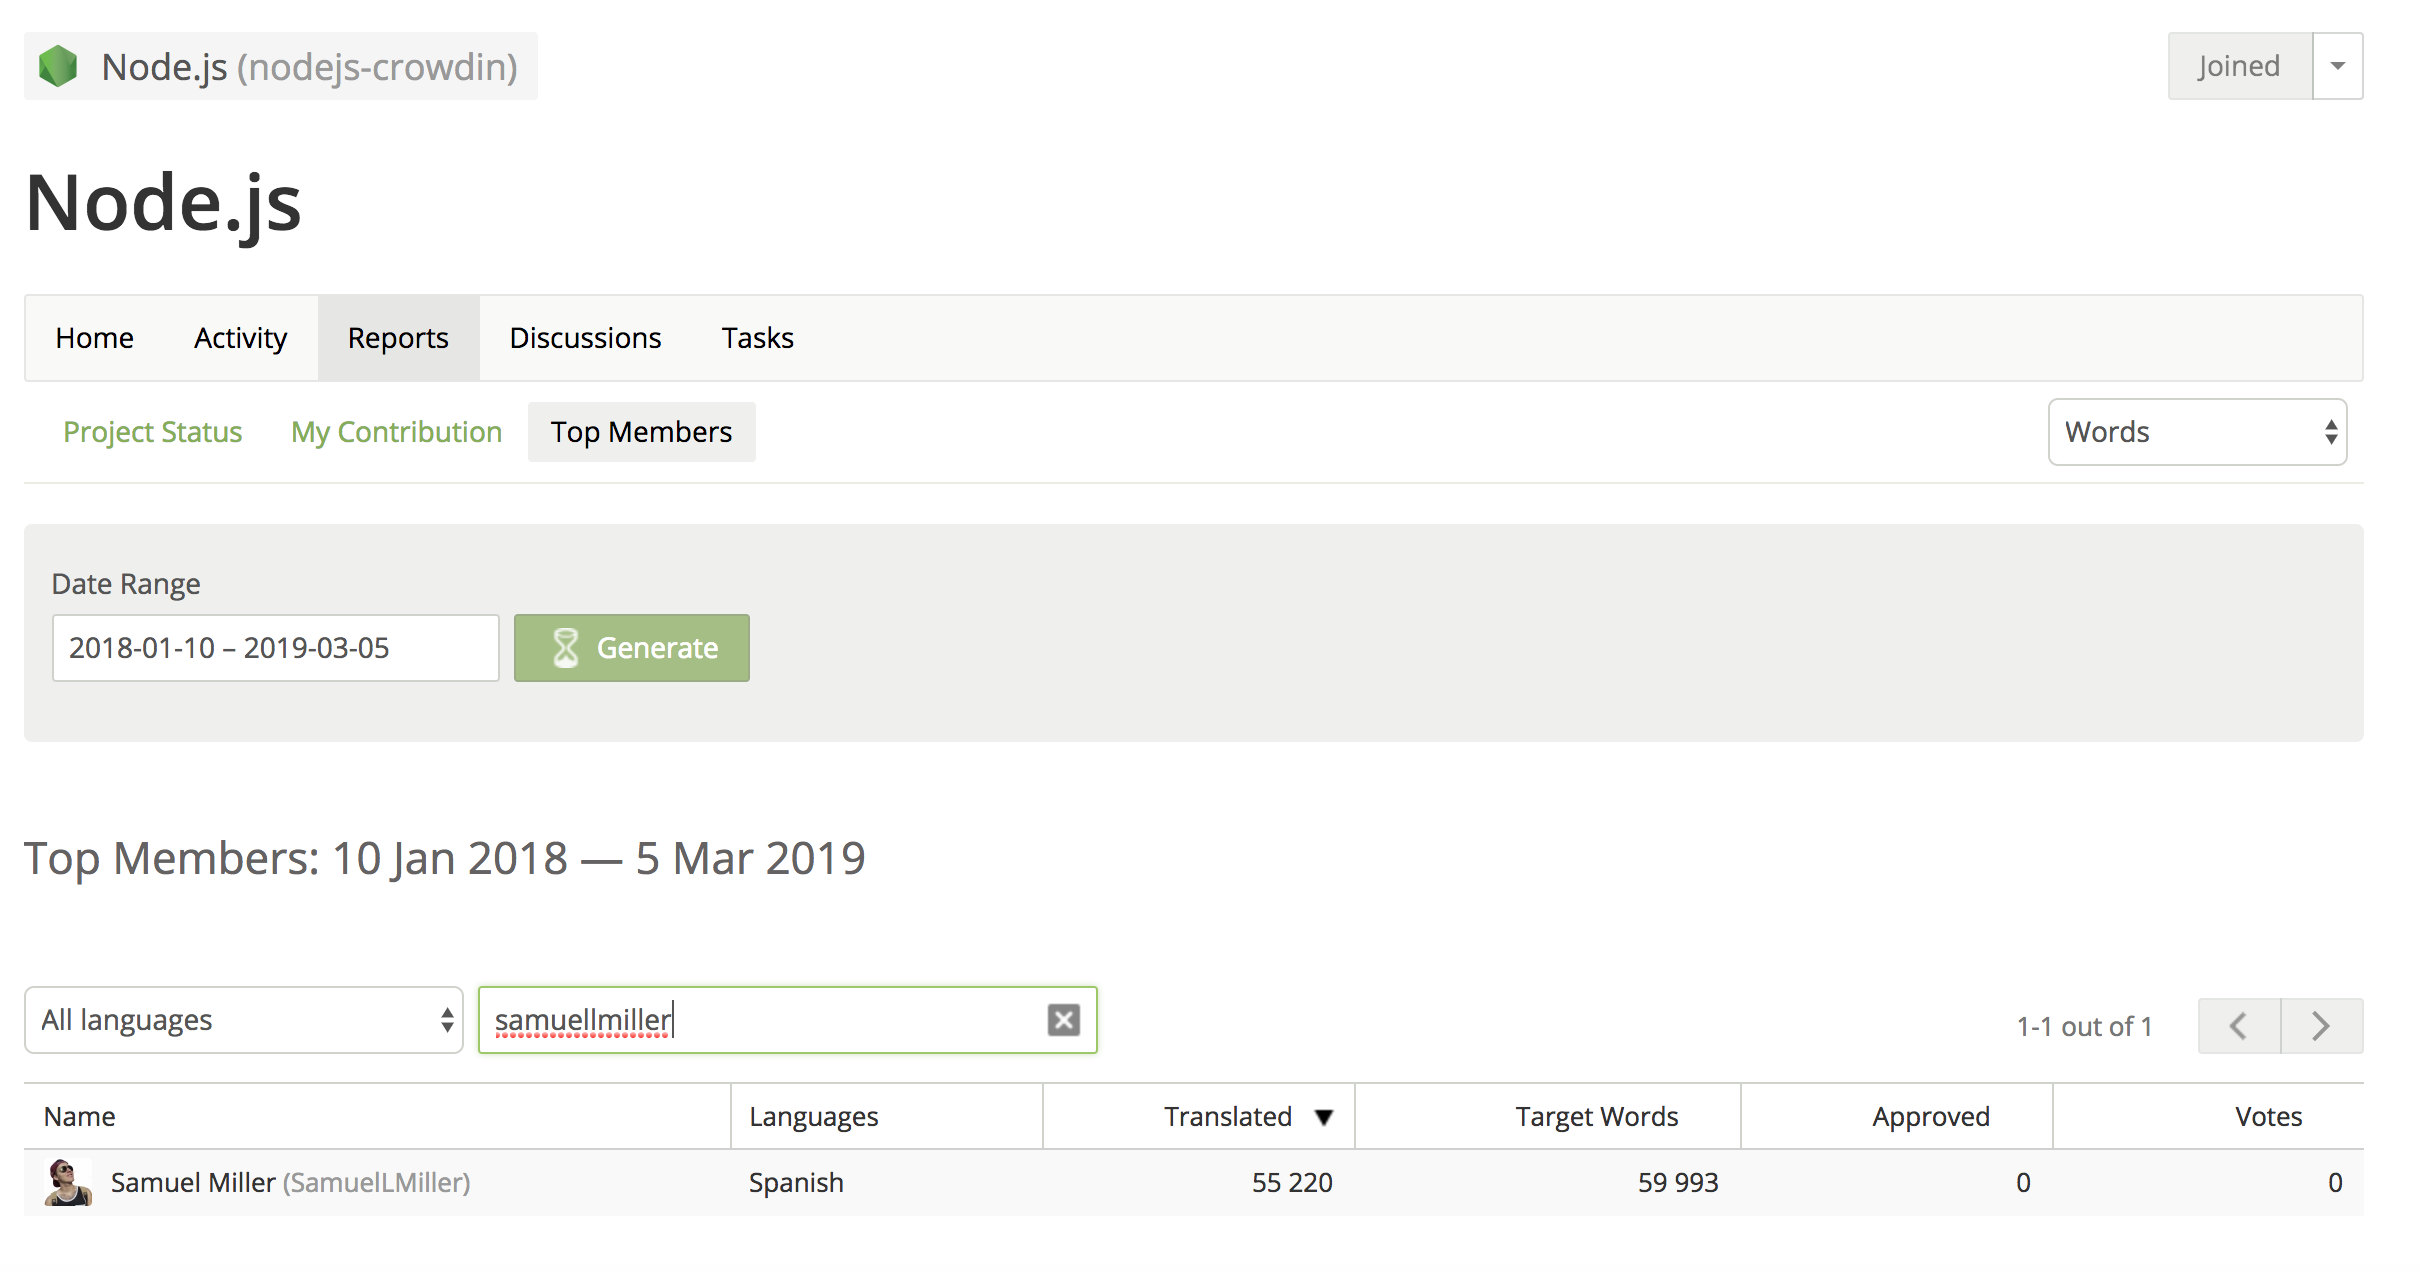
Task: Click the Node.js green hexagon logo
Action: click(58, 67)
